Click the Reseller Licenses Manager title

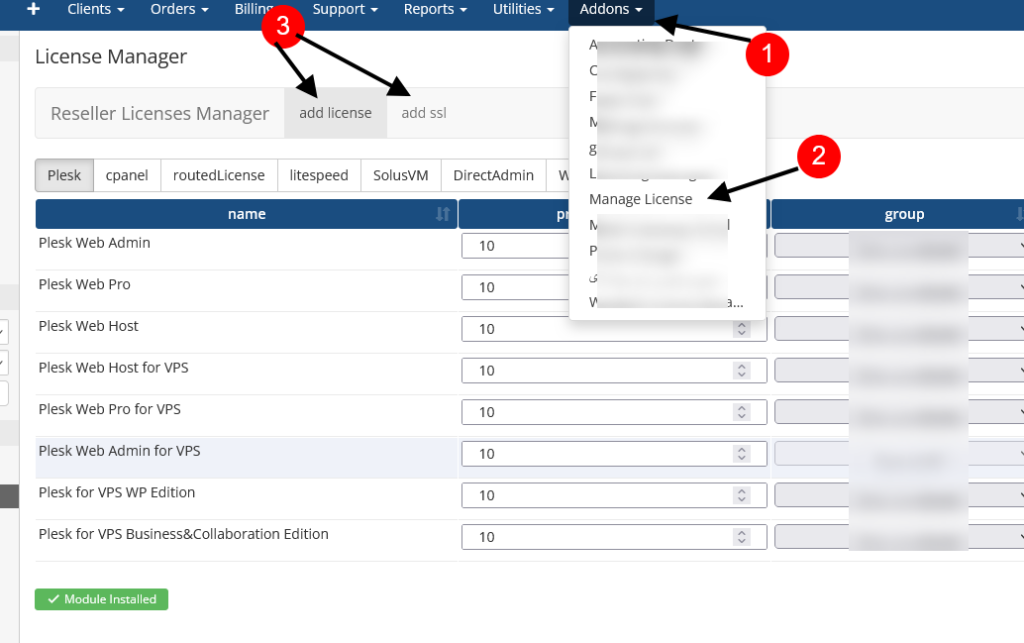coord(159,114)
